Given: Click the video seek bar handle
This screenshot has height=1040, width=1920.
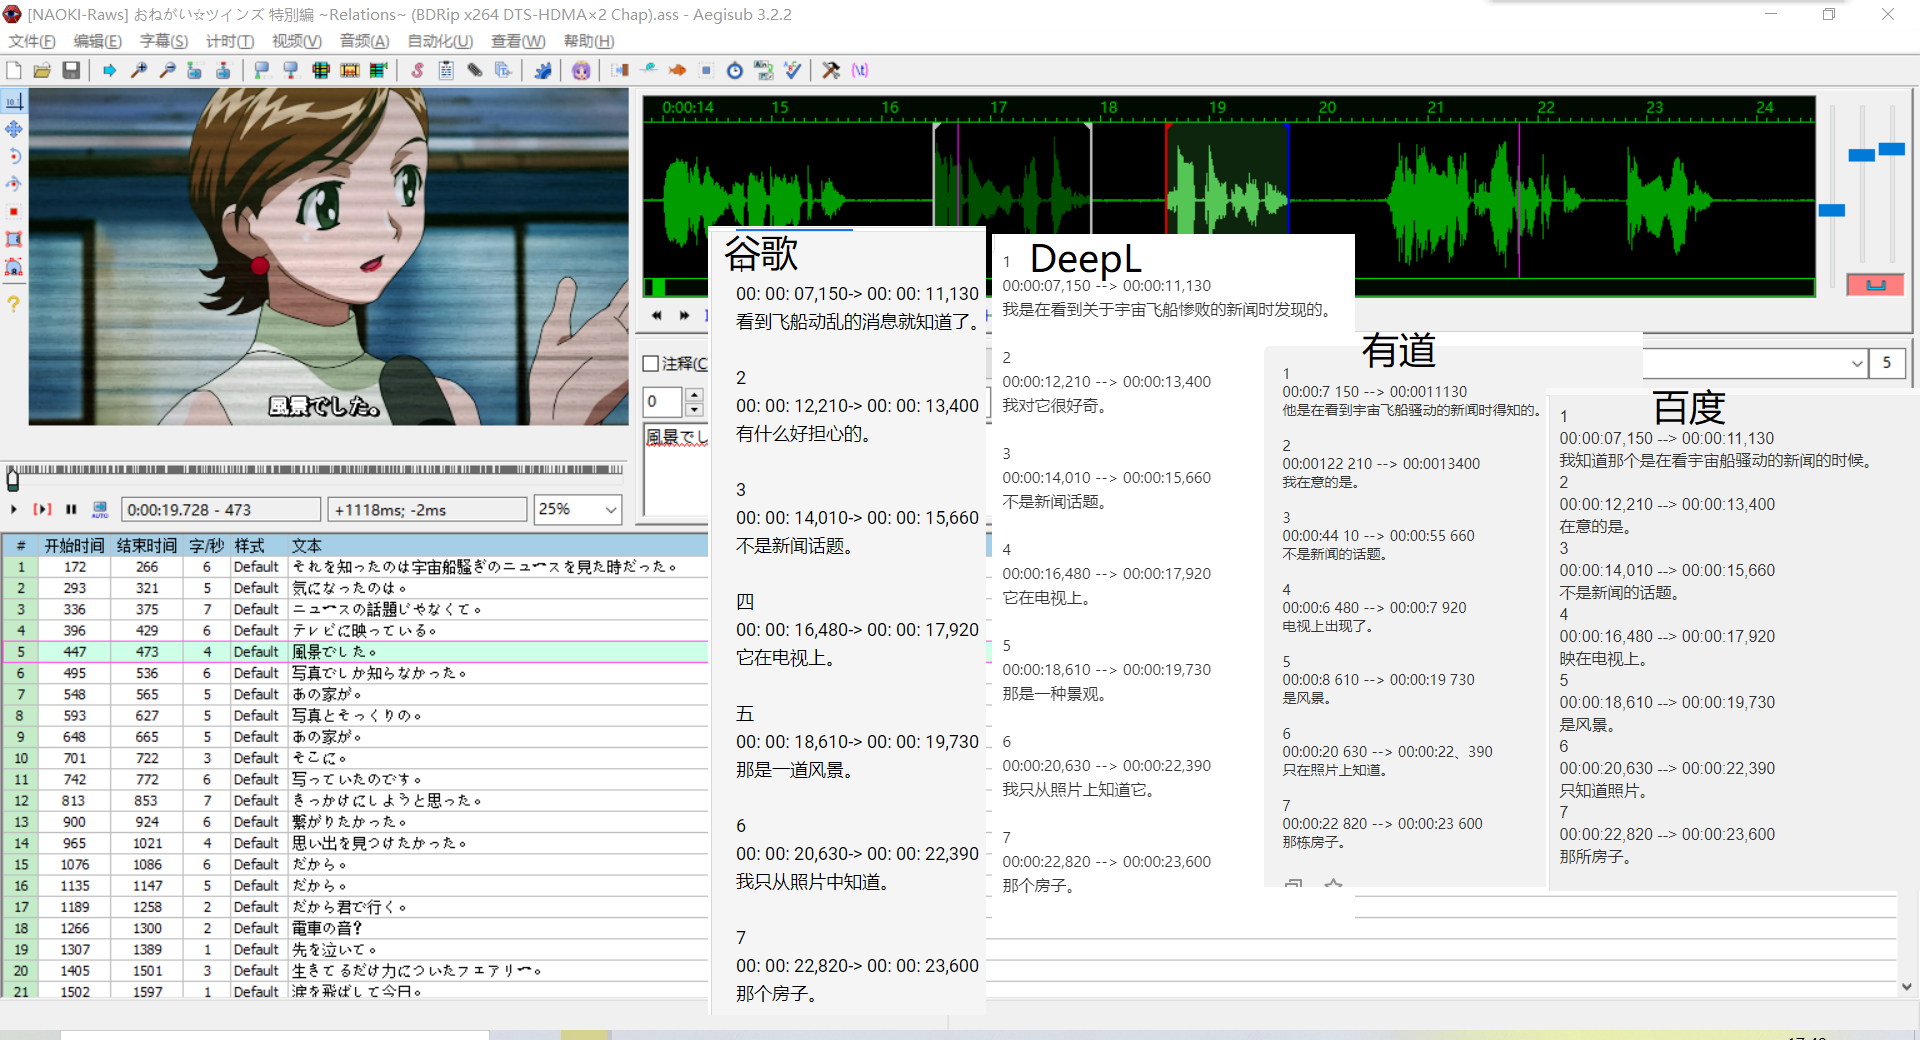Looking at the screenshot, I should click(x=13, y=481).
